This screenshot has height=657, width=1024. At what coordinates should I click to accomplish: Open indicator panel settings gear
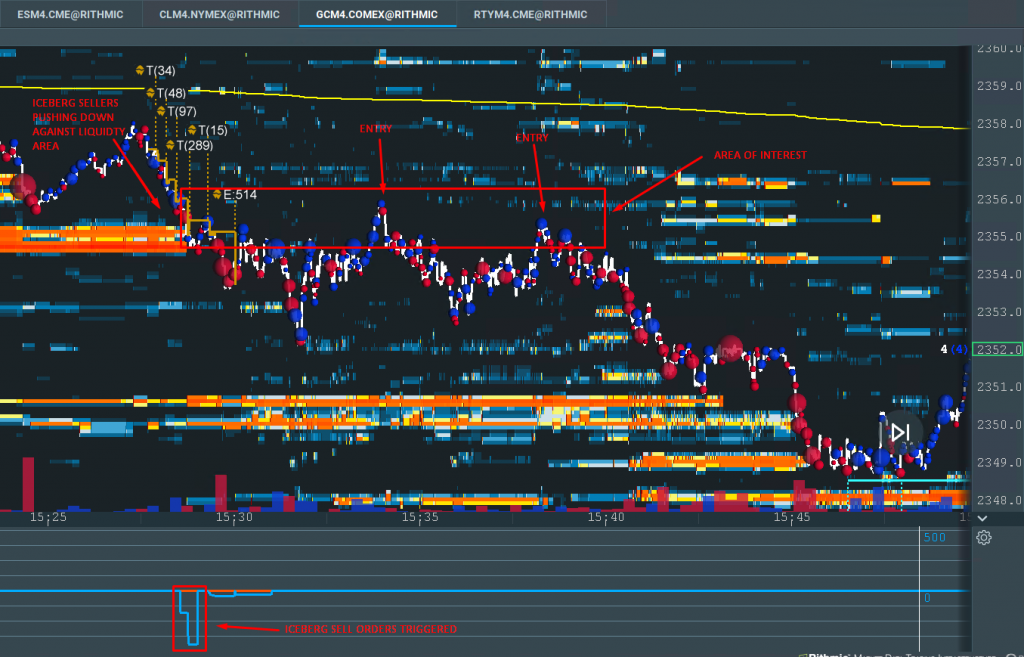coord(984,538)
